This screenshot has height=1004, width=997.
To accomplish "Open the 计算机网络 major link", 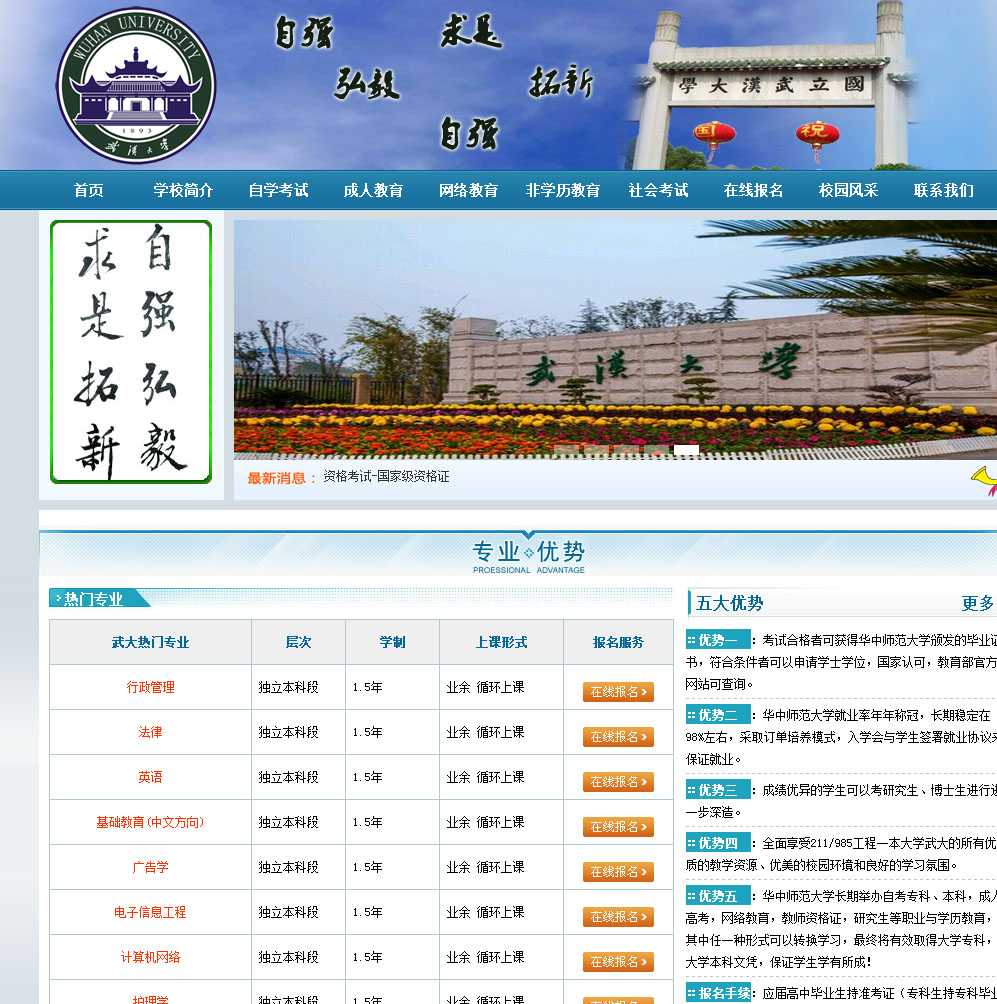I will click(x=150, y=957).
